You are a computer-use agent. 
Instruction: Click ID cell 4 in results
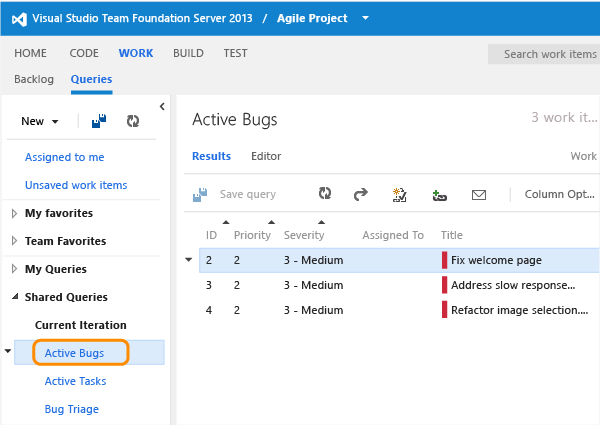click(209, 310)
